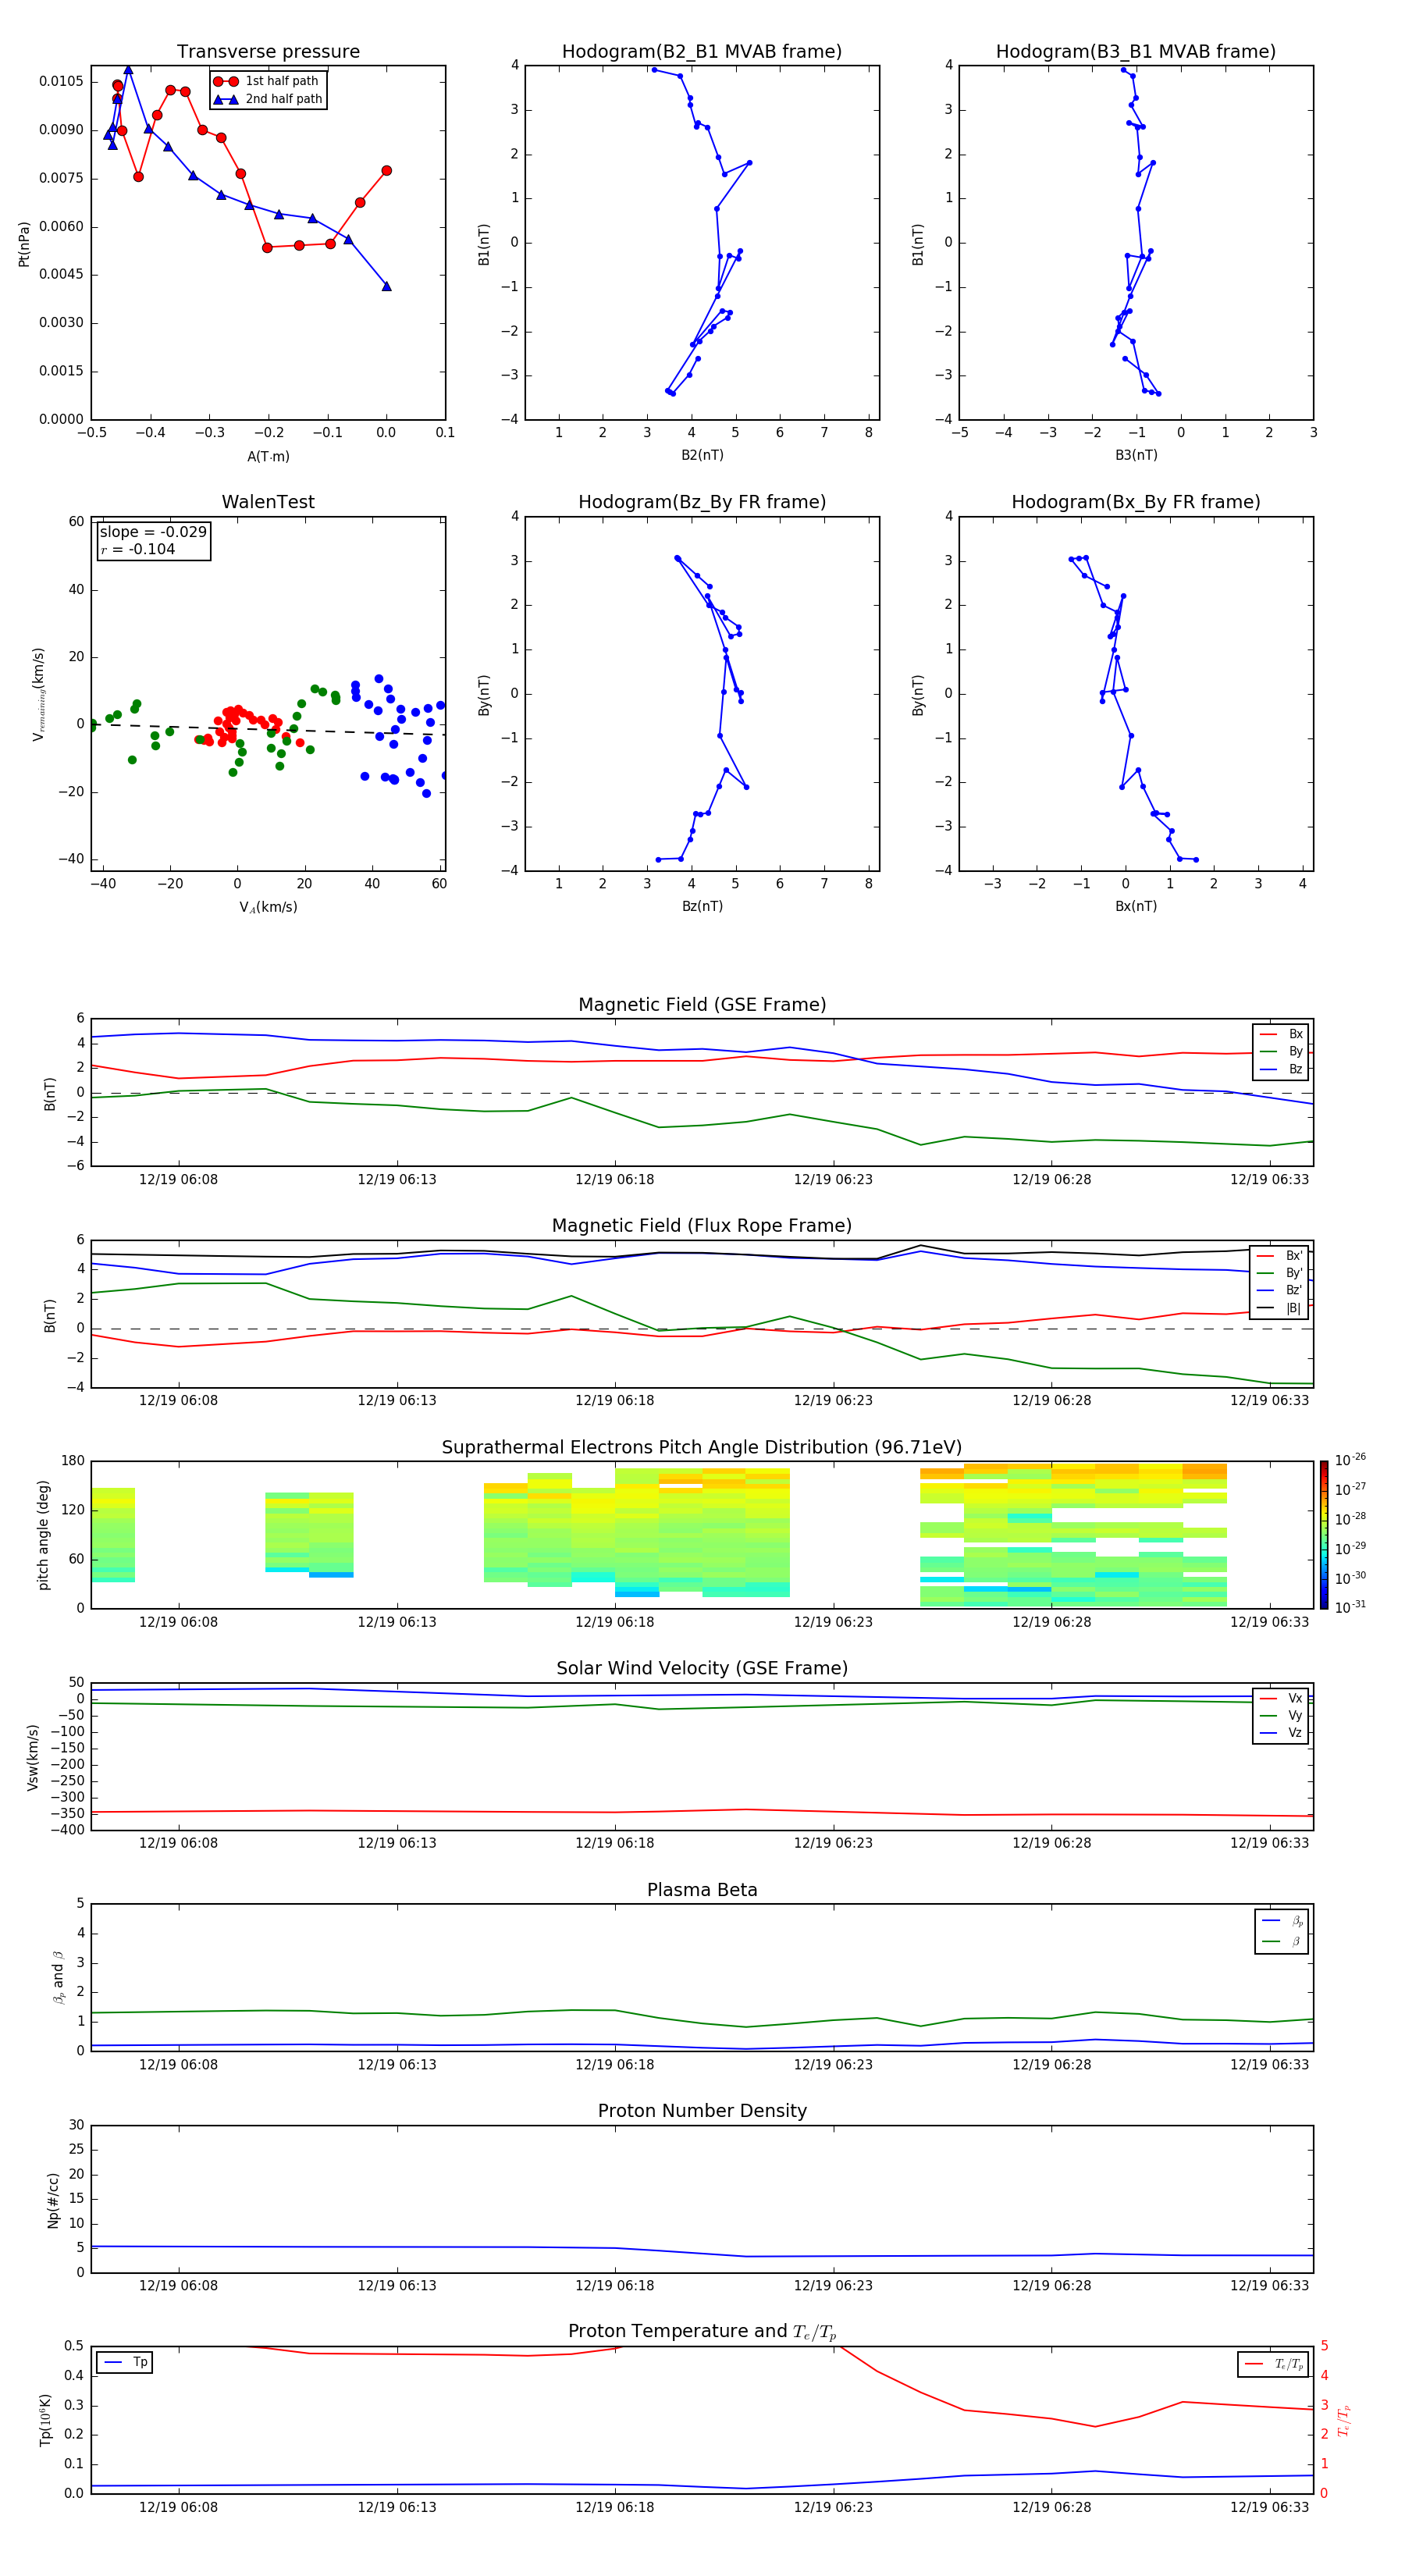Select the 'Hodogram(B3_B1 MVAB frame)' title
The width and height of the screenshot is (1405, 2576).
coord(1136,51)
